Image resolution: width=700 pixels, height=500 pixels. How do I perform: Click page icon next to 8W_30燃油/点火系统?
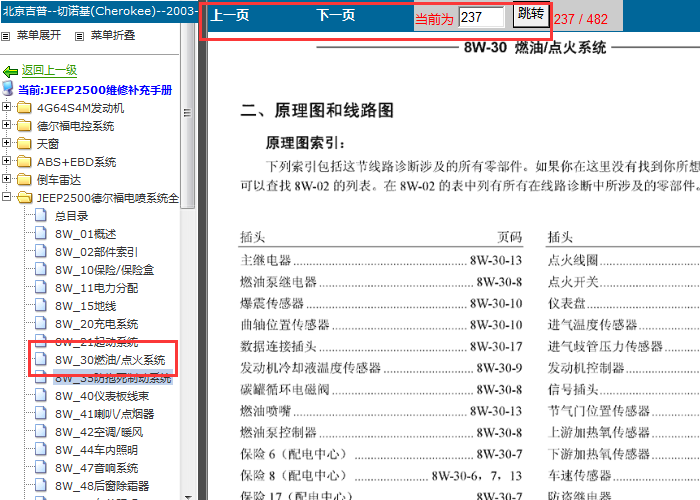(41, 359)
